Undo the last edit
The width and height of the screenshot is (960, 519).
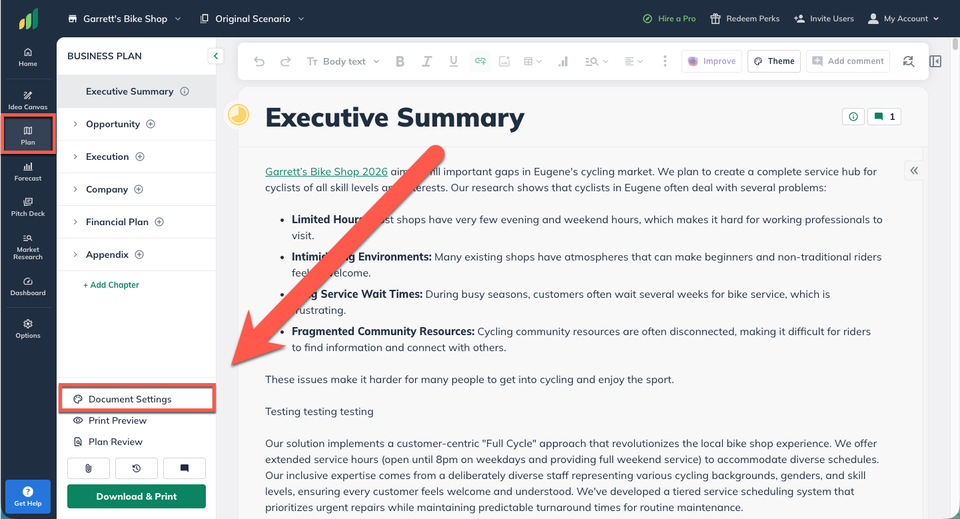pyautogui.click(x=259, y=61)
